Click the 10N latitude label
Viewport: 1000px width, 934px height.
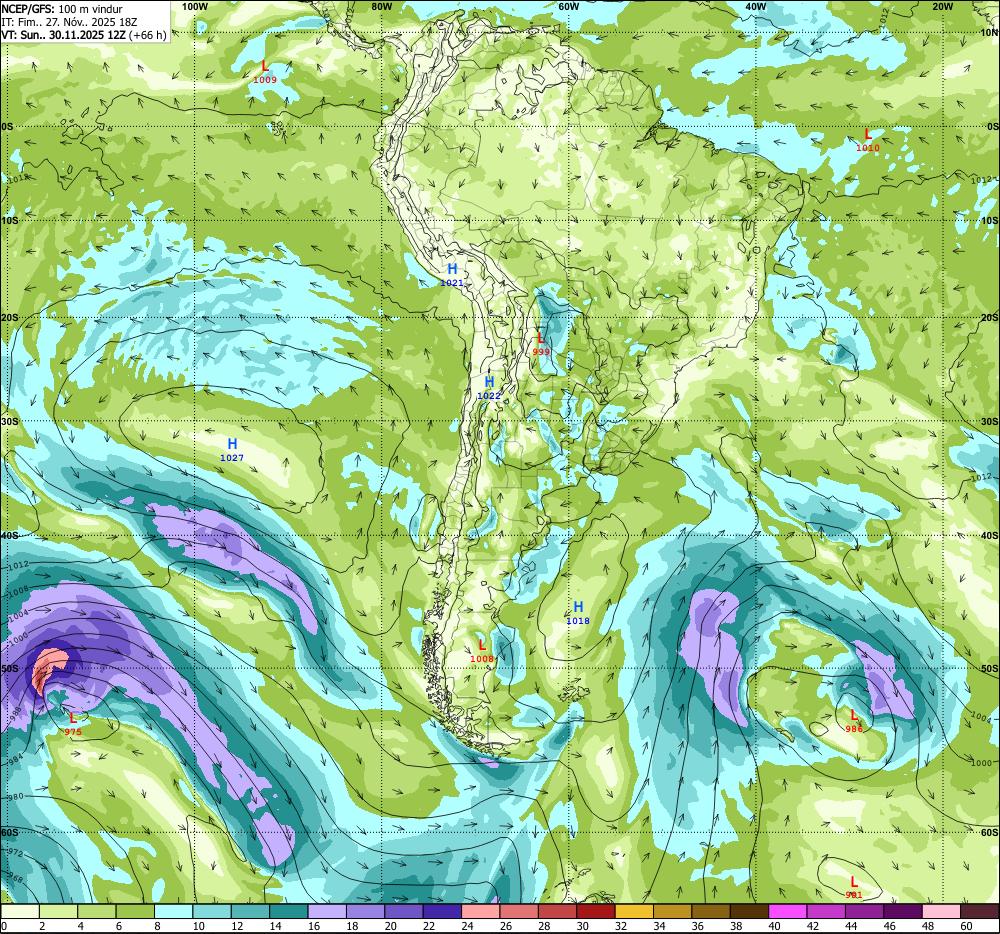[989, 33]
